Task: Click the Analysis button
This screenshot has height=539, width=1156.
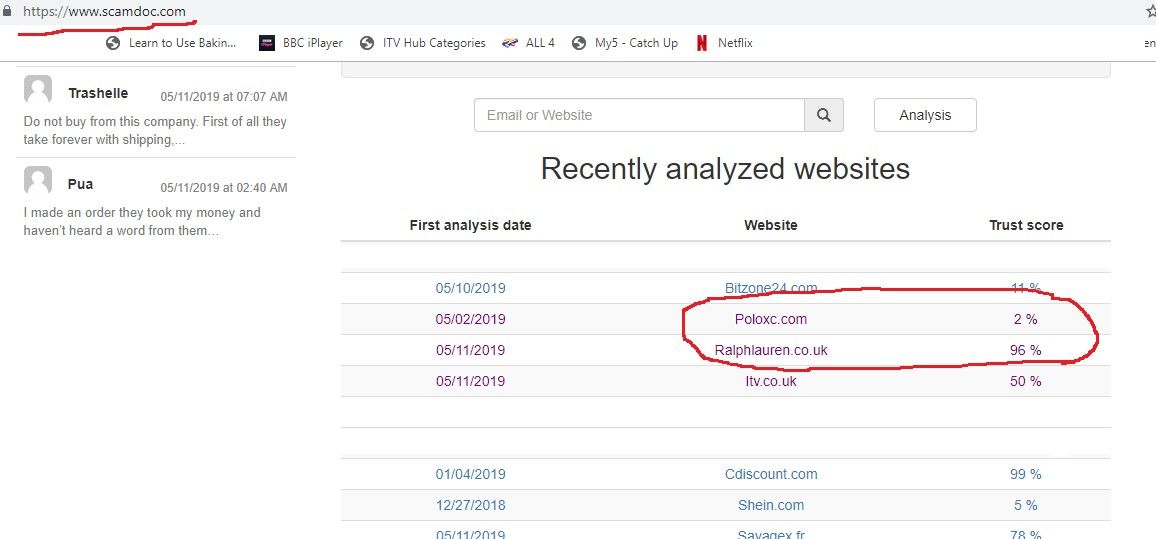Action: [925, 115]
